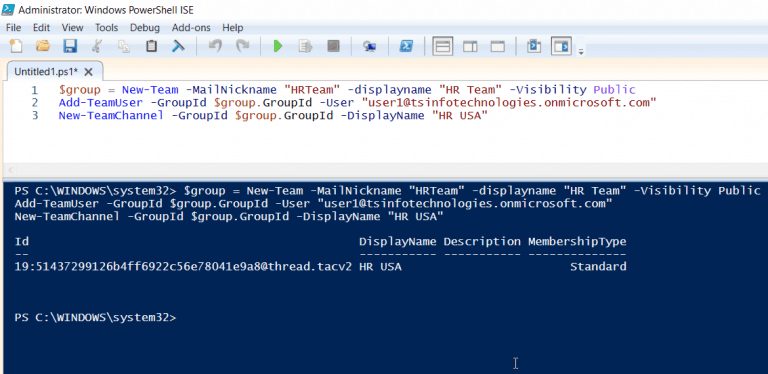Screen dimensions: 768x374
Task: Open the Debug menu
Action: tap(144, 28)
